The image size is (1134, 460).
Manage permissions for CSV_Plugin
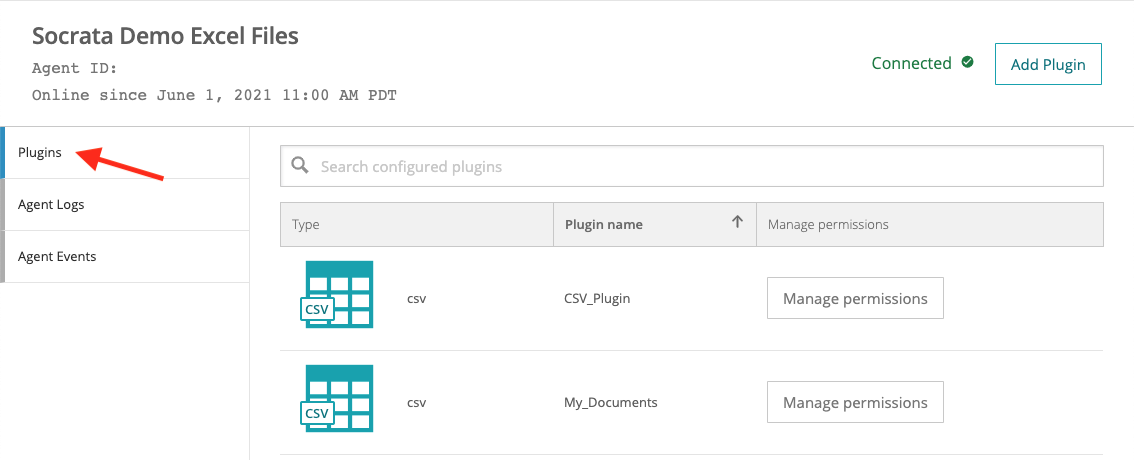(x=855, y=298)
